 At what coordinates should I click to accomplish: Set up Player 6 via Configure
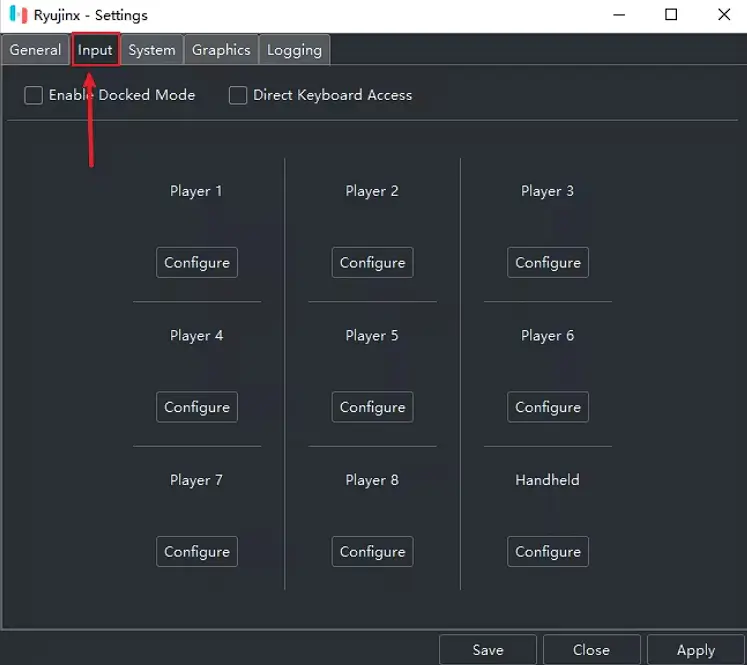pyautogui.click(x=548, y=407)
